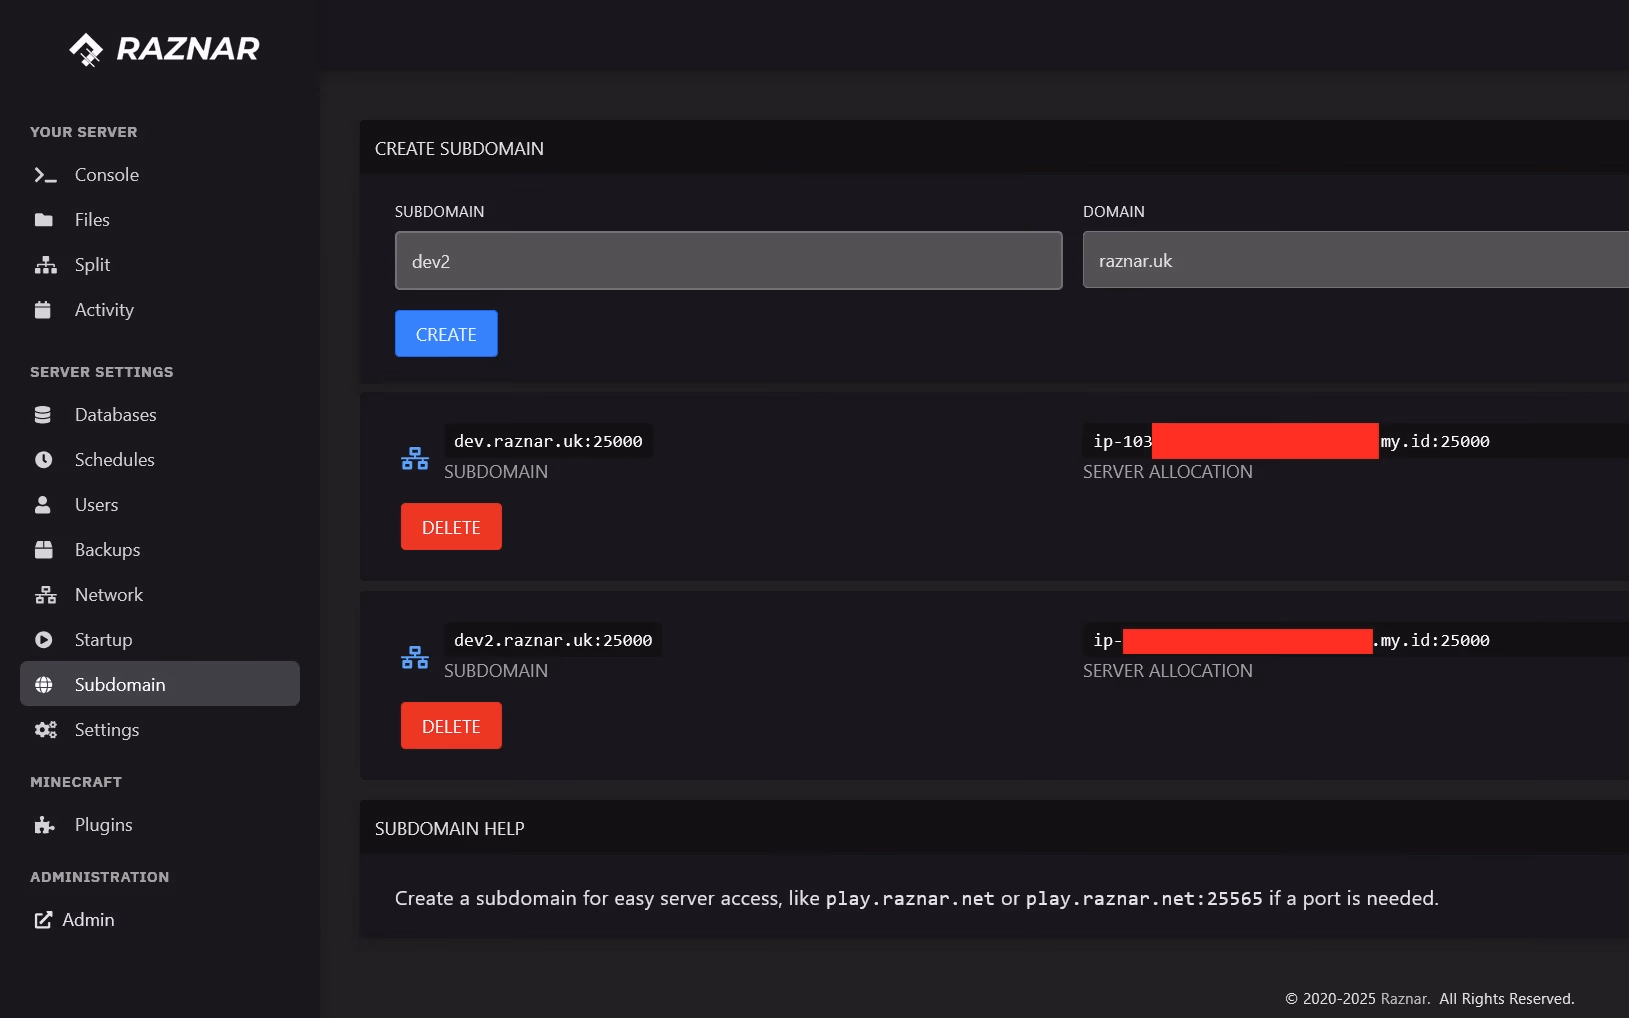Open the Databases page
Viewport: 1629px width, 1018px height.
pos(160,415)
